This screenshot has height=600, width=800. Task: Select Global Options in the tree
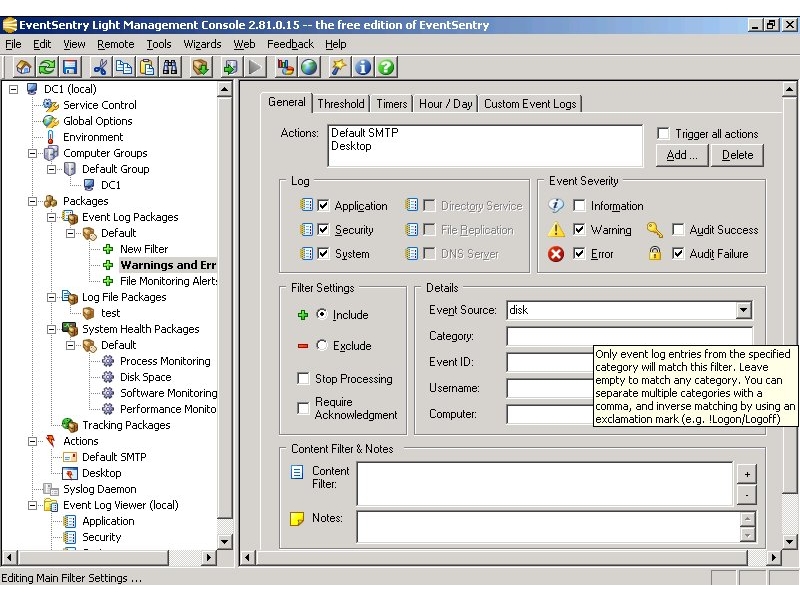(x=97, y=121)
